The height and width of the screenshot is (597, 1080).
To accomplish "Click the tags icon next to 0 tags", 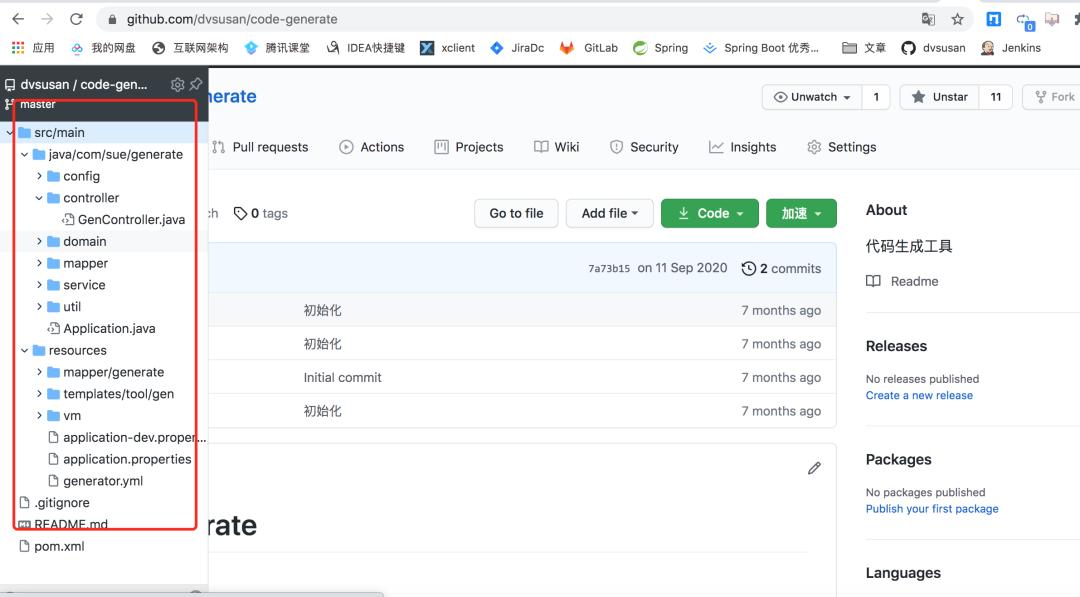I will pyautogui.click(x=240, y=213).
